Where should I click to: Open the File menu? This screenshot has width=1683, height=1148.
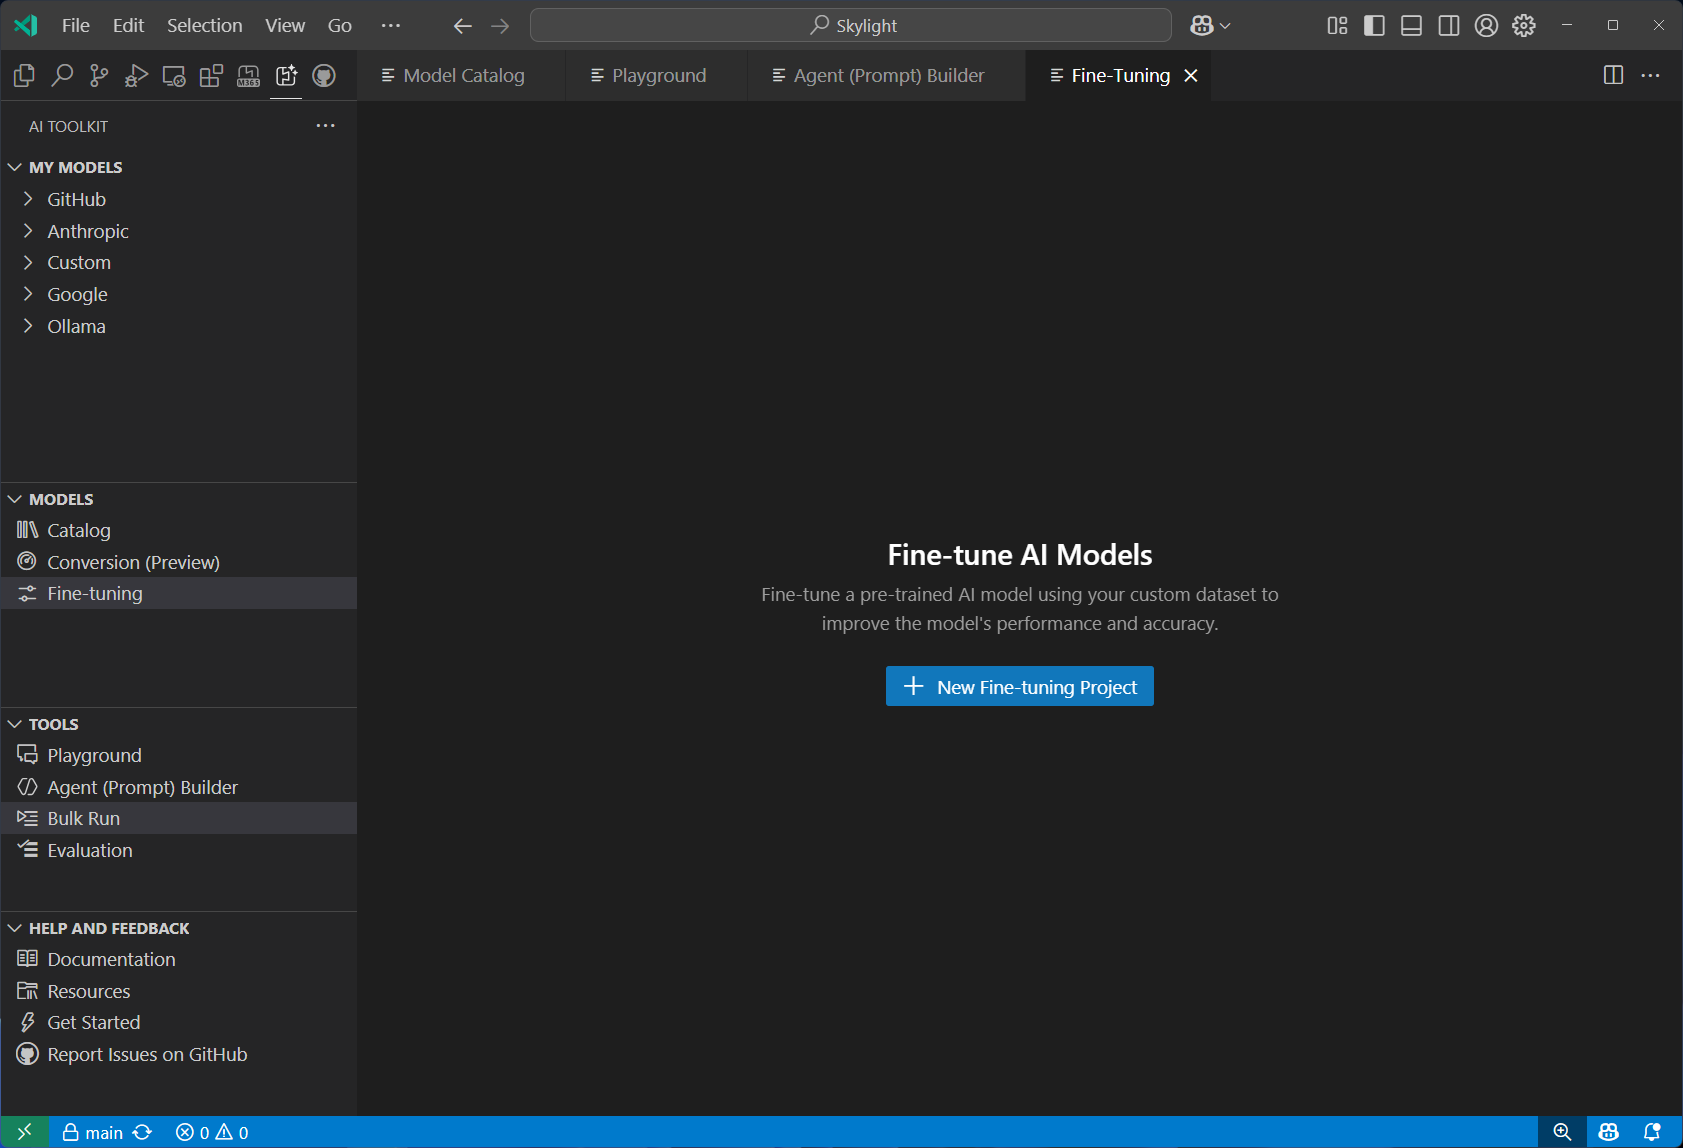(x=76, y=26)
